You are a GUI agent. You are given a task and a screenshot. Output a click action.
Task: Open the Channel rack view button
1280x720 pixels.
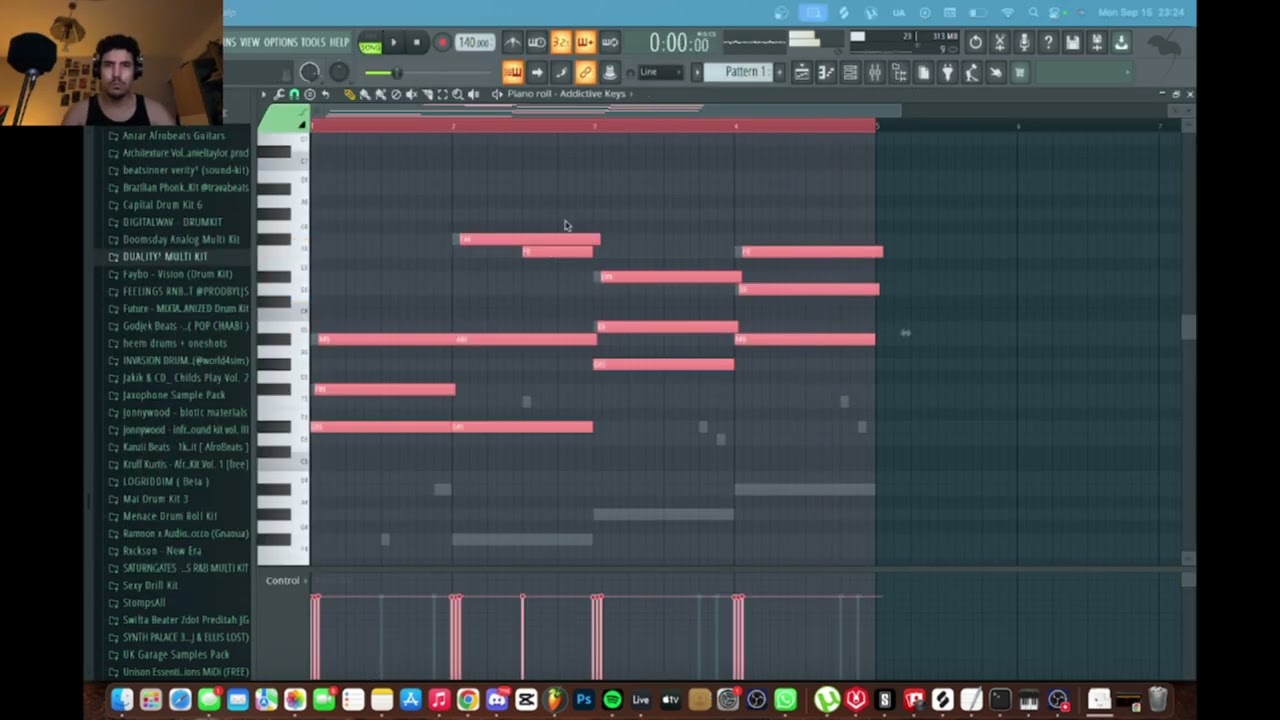click(x=850, y=72)
